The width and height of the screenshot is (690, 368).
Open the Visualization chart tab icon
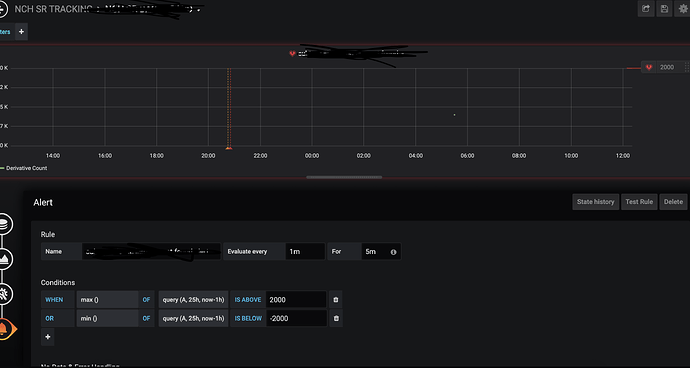(4, 259)
